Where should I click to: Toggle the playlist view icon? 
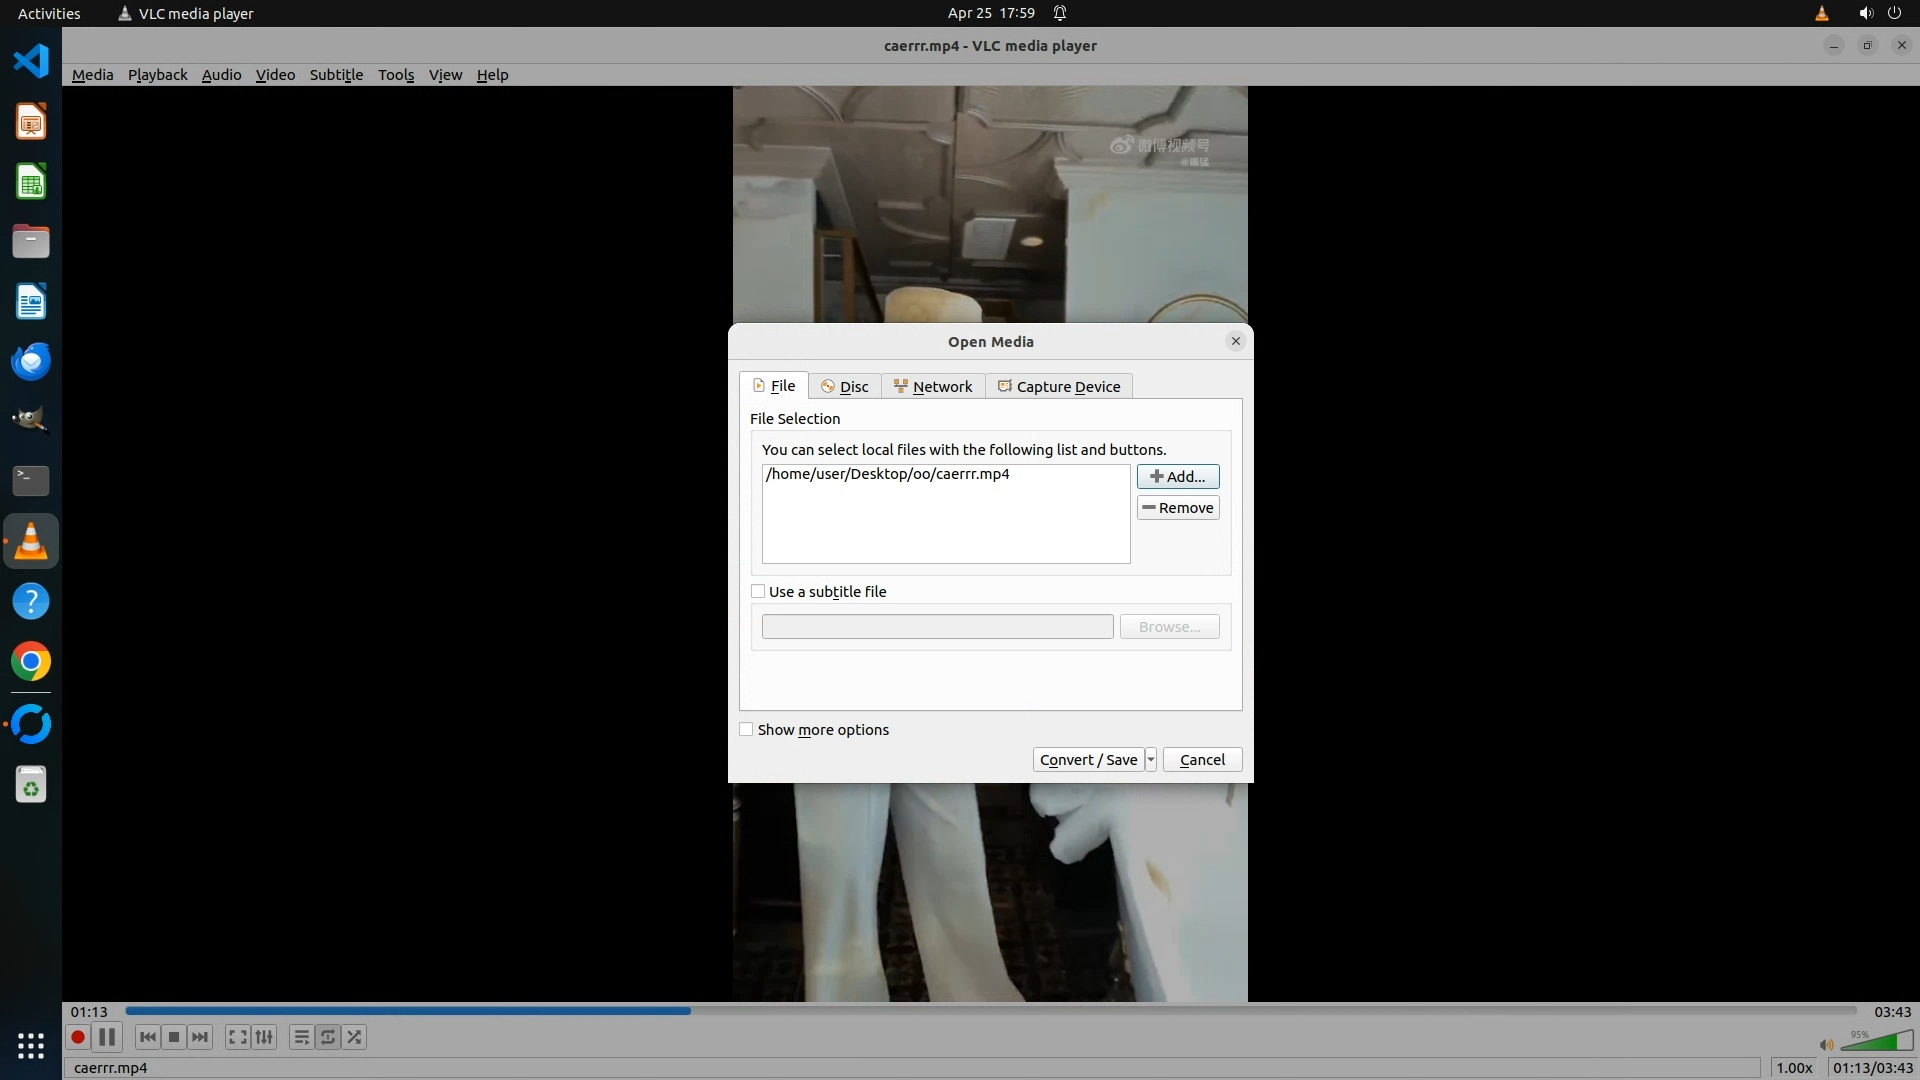301,1037
